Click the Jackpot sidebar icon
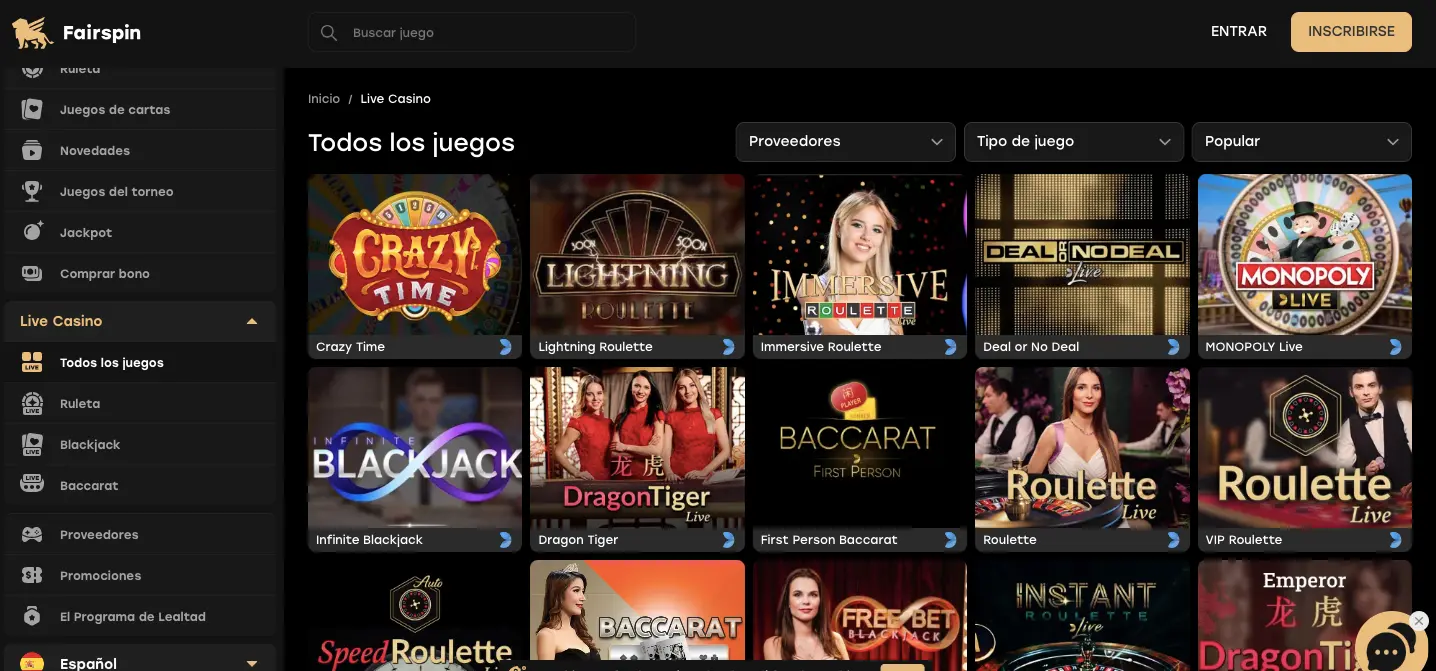 [x=32, y=233]
